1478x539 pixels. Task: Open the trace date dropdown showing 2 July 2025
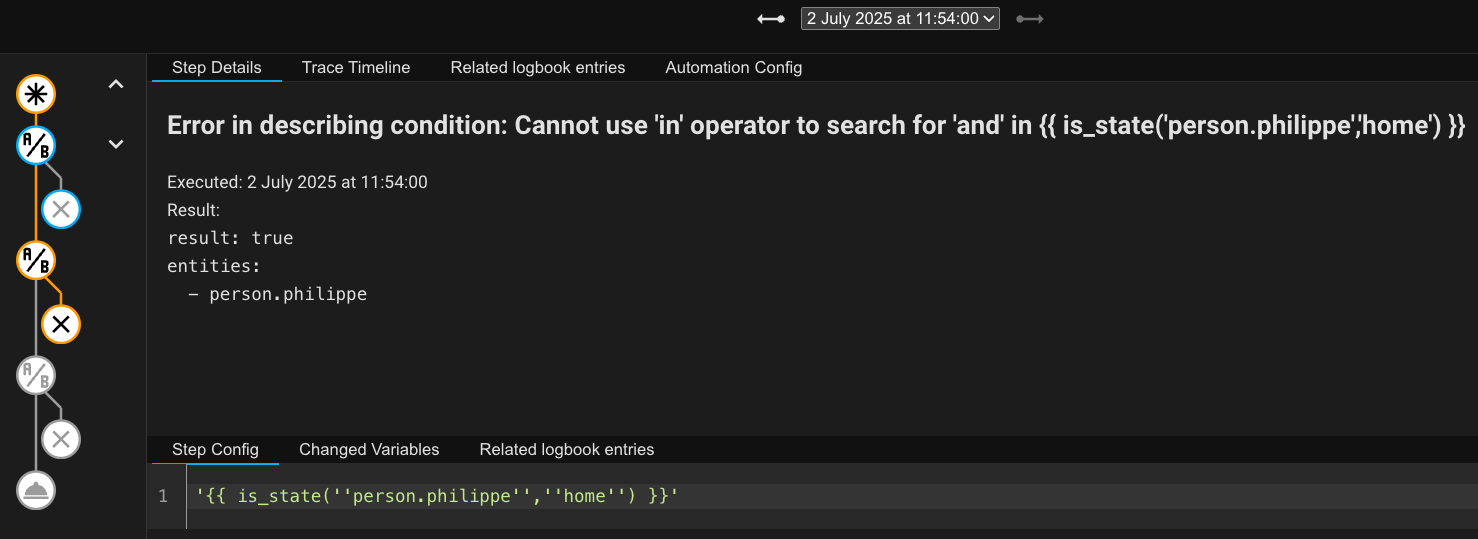pyautogui.click(x=900, y=18)
